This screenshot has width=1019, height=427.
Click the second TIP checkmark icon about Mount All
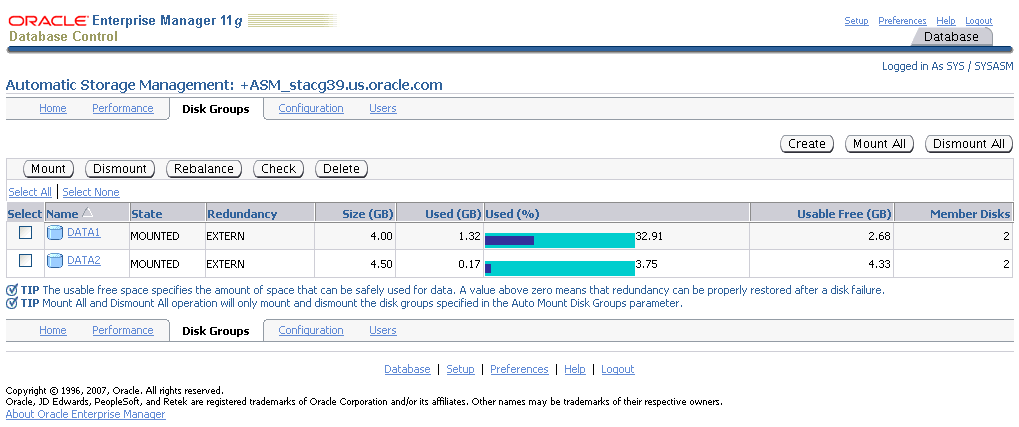pyautogui.click(x=12, y=304)
